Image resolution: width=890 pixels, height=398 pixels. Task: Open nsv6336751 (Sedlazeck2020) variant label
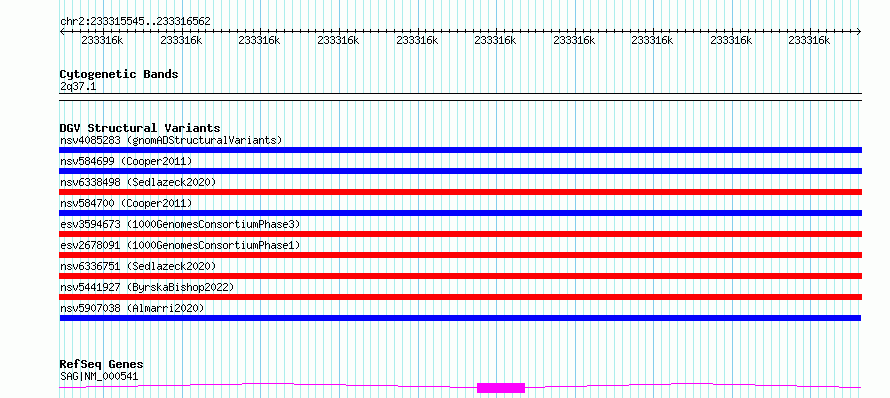[x=138, y=266]
